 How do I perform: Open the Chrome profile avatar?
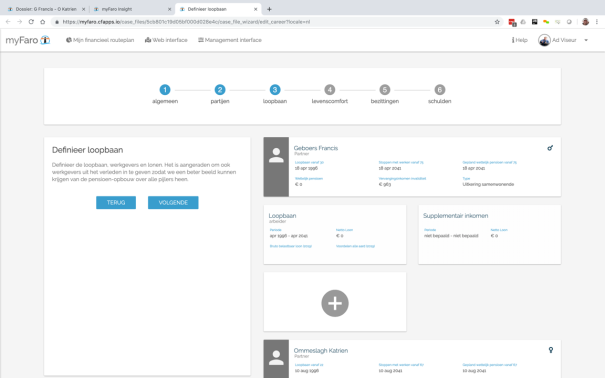(x=585, y=22)
